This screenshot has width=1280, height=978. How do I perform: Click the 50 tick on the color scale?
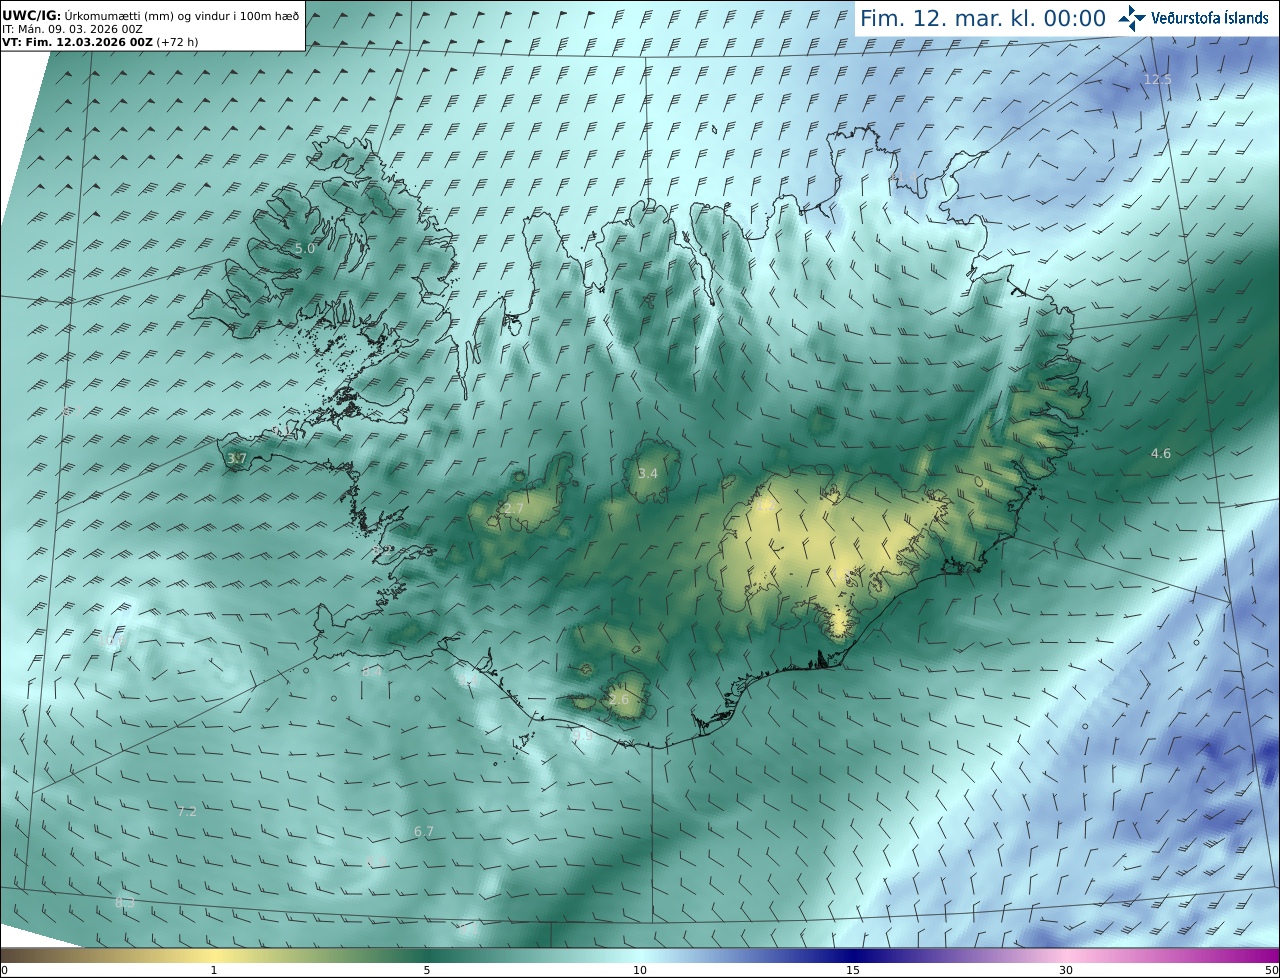1271,970
